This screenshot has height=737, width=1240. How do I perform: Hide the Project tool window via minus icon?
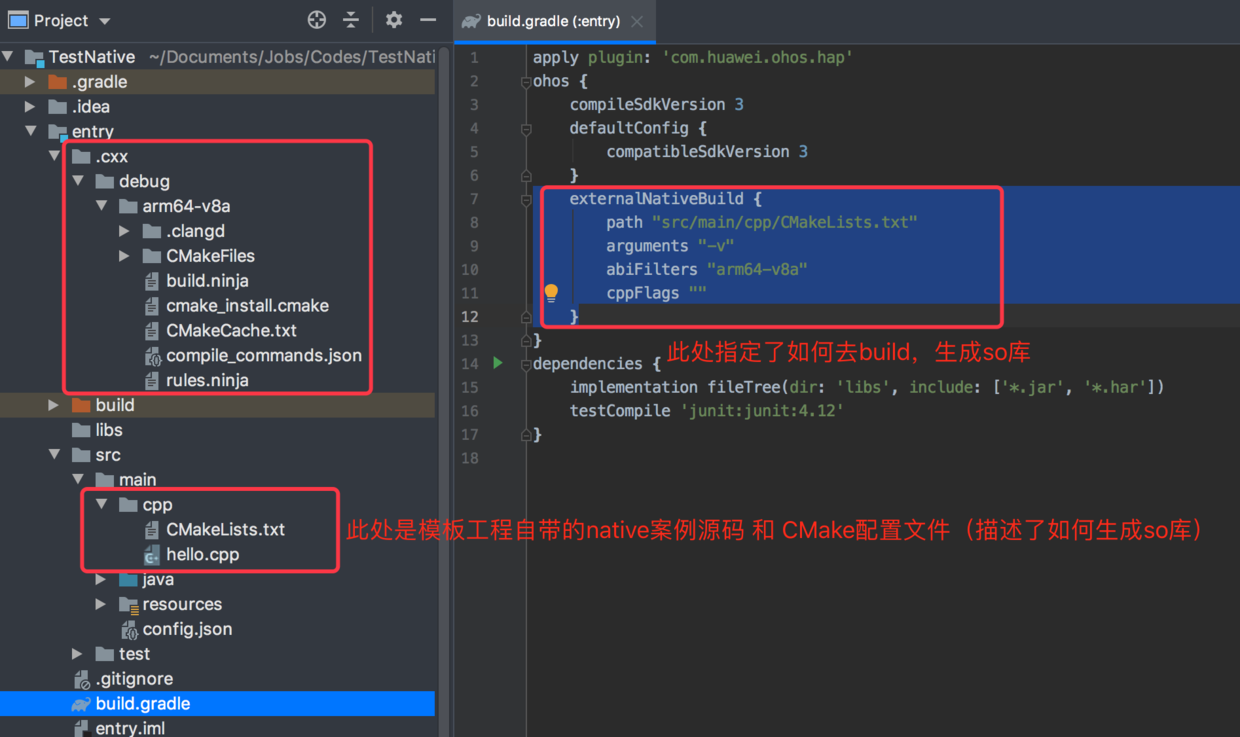pyautogui.click(x=428, y=20)
